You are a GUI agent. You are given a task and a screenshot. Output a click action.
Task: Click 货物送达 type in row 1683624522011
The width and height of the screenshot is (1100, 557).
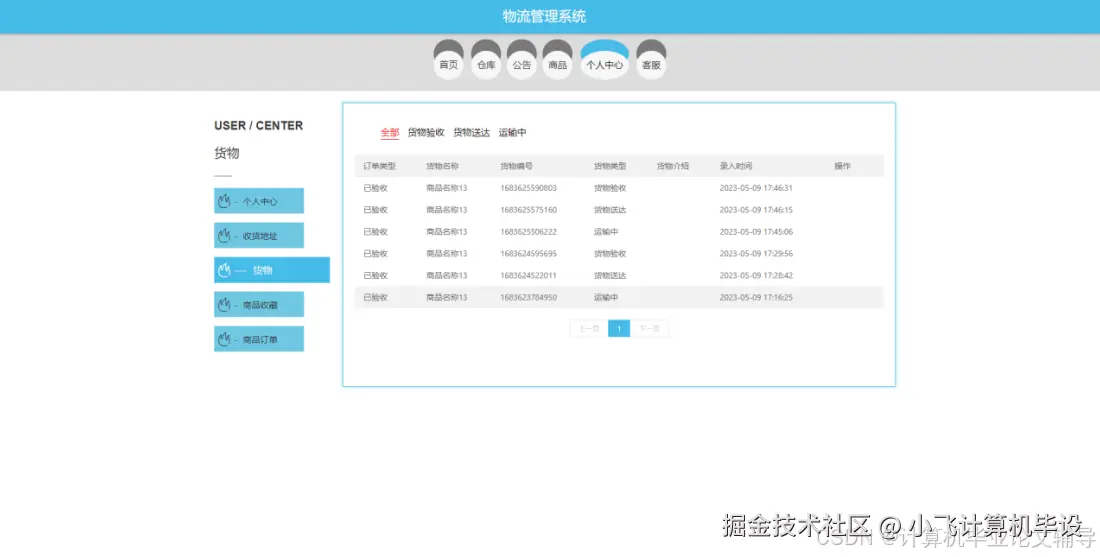(610, 275)
